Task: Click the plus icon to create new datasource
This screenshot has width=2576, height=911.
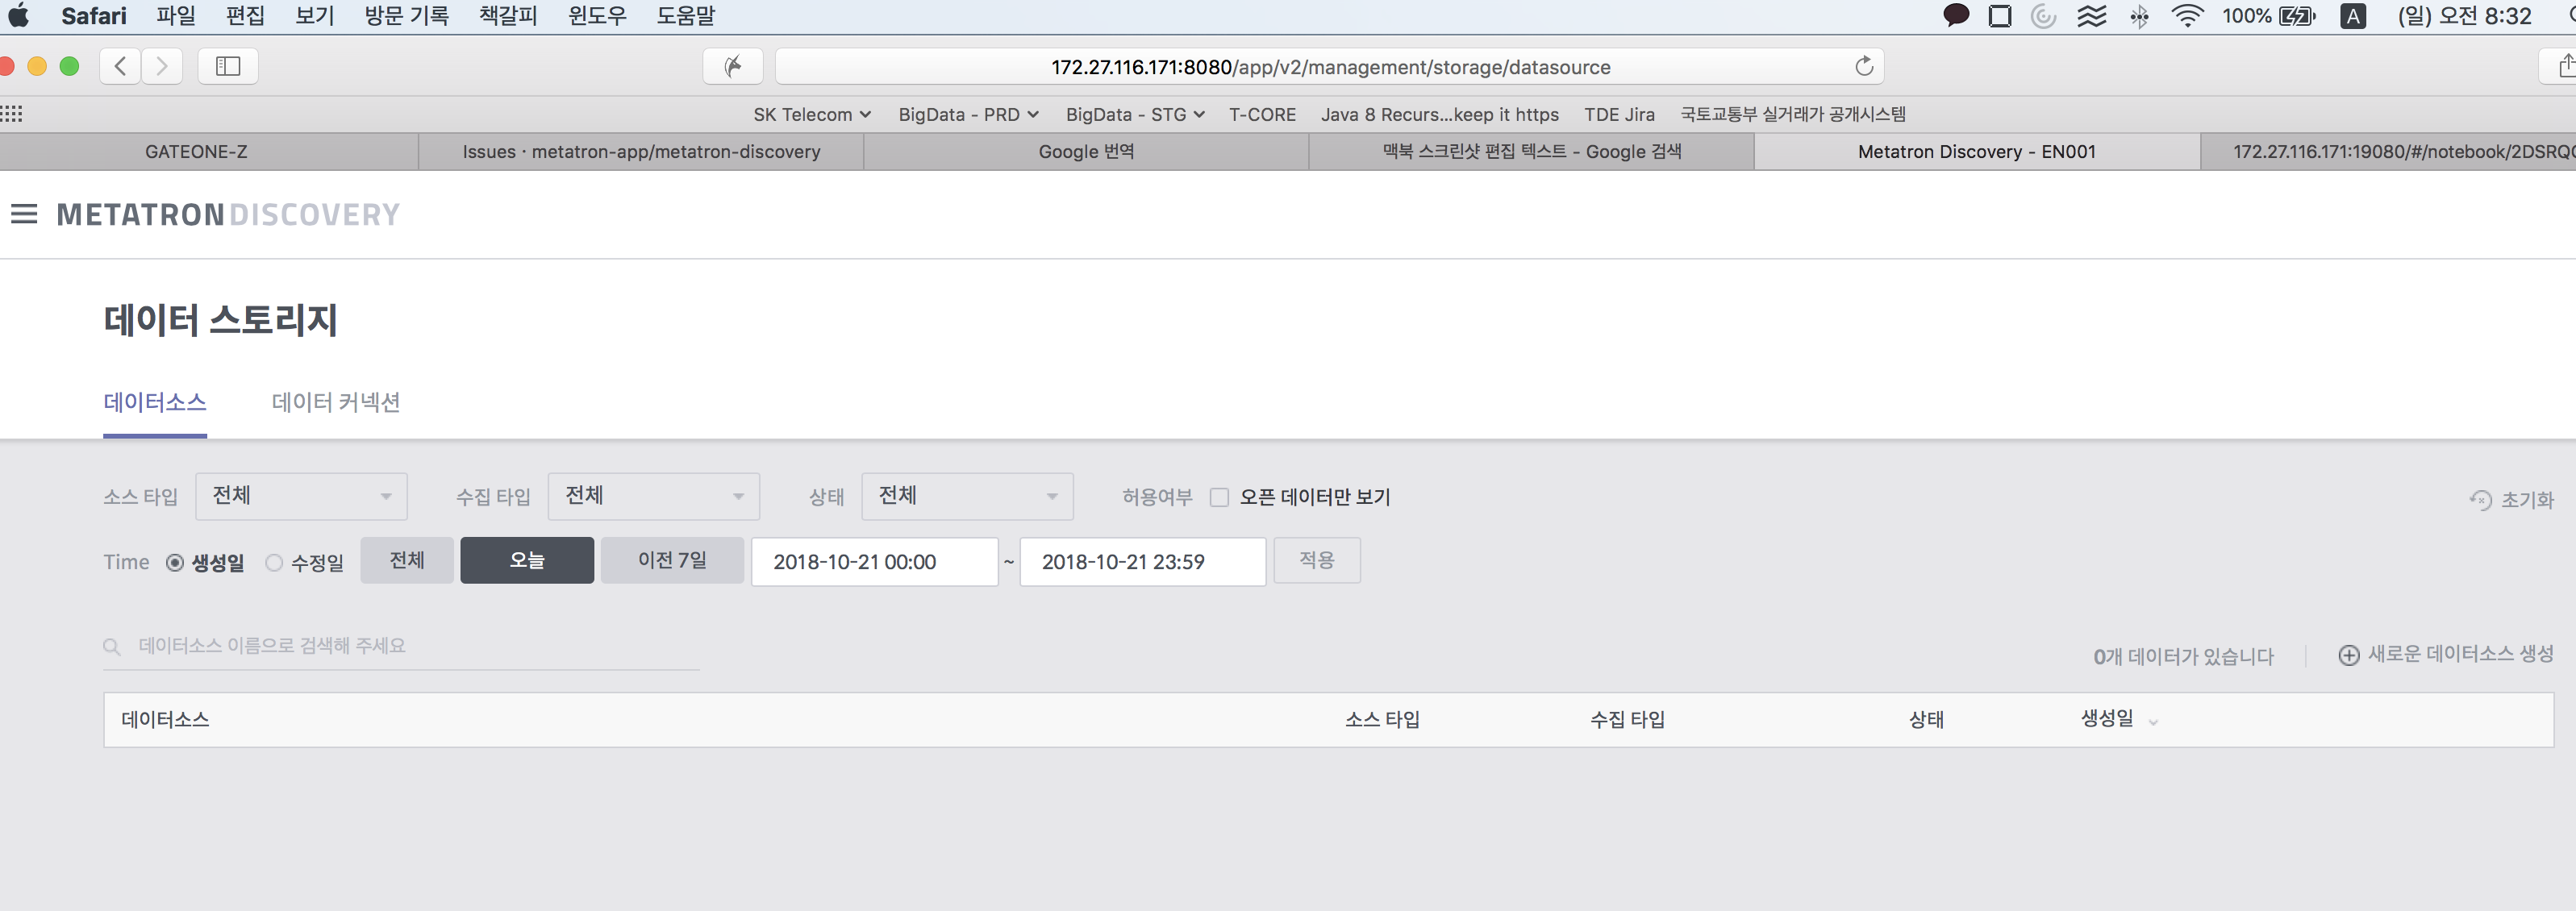Action: pos(2349,655)
